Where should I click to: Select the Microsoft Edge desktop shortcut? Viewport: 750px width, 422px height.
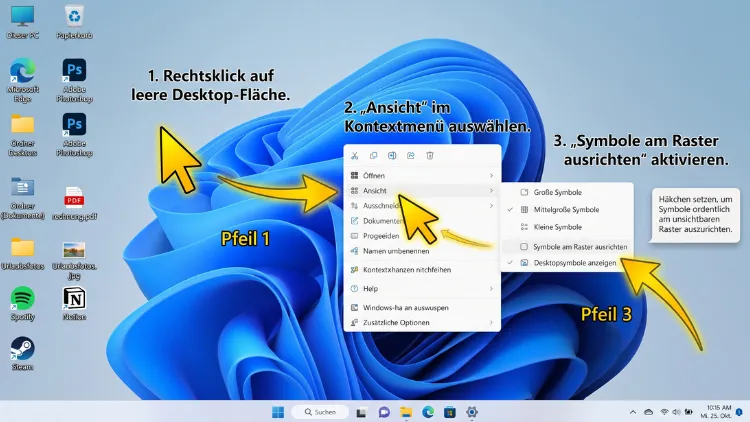(x=22, y=70)
